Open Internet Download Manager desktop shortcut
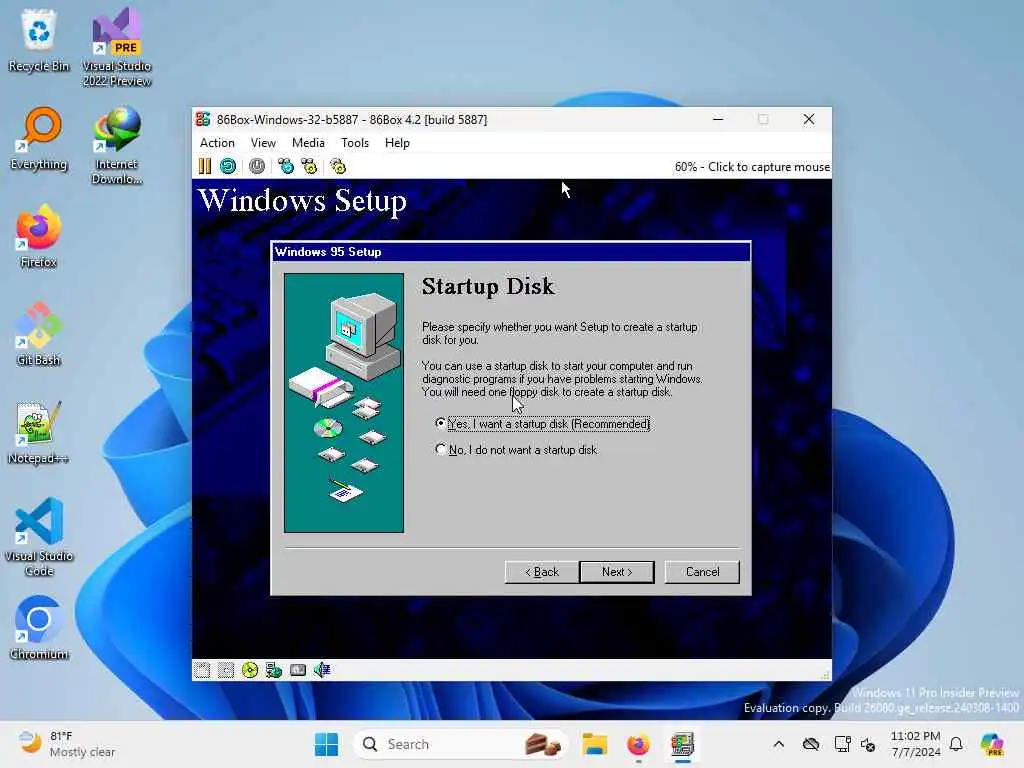This screenshot has height=768, width=1024. [x=116, y=145]
